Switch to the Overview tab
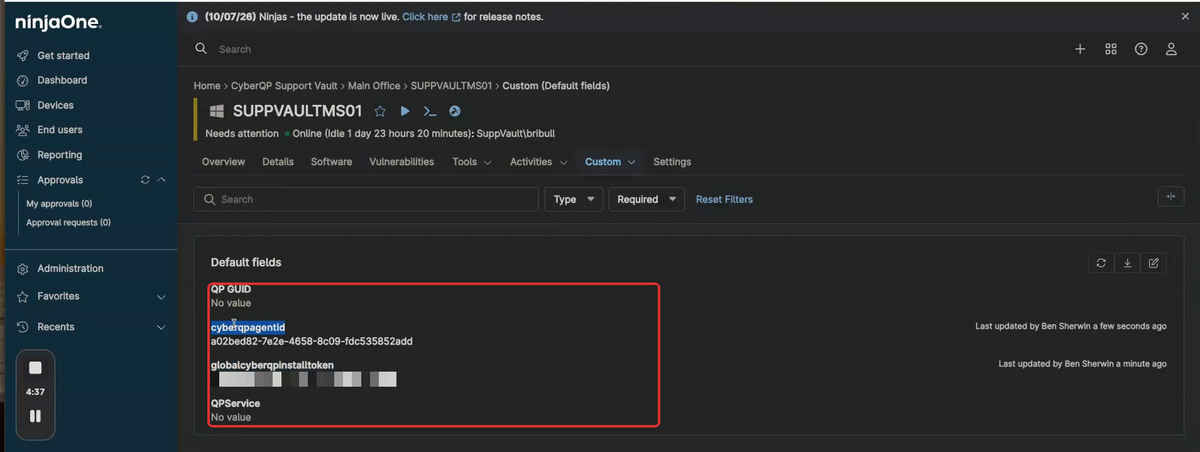This screenshot has width=1200, height=452. [x=224, y=162]
